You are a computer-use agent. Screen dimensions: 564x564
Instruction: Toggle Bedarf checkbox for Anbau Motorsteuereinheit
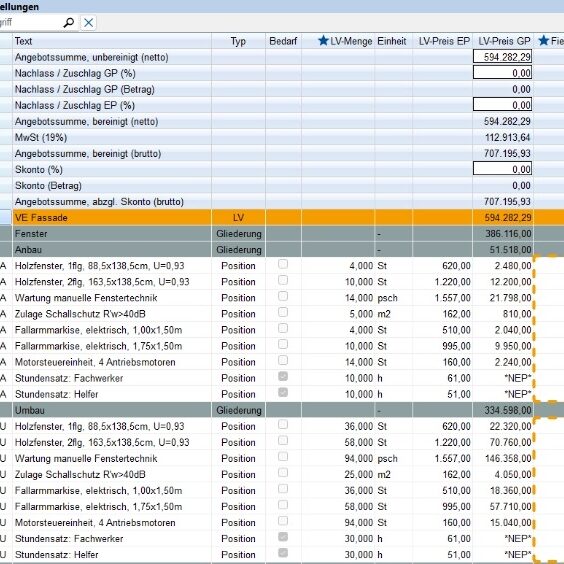(283, 360)
